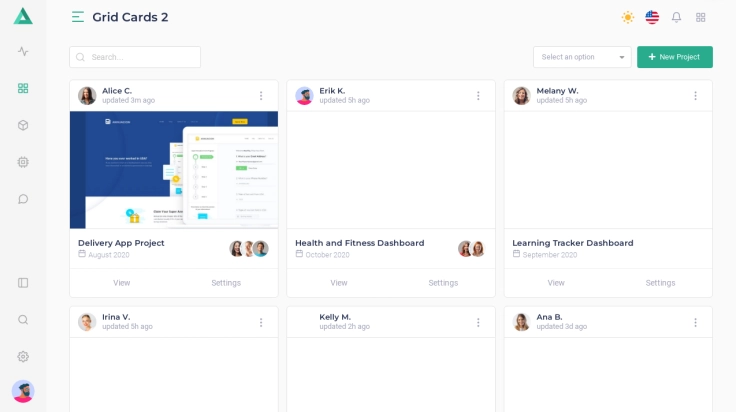Expand the 'Select an option' dropdown
736x412 pixels.
582,57
